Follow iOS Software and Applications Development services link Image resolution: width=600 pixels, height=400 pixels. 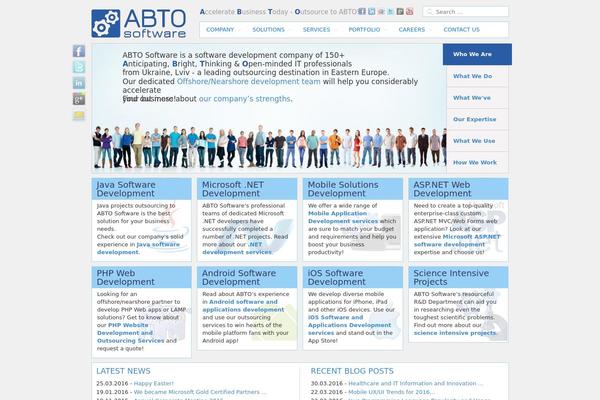(x=349, y=325)
